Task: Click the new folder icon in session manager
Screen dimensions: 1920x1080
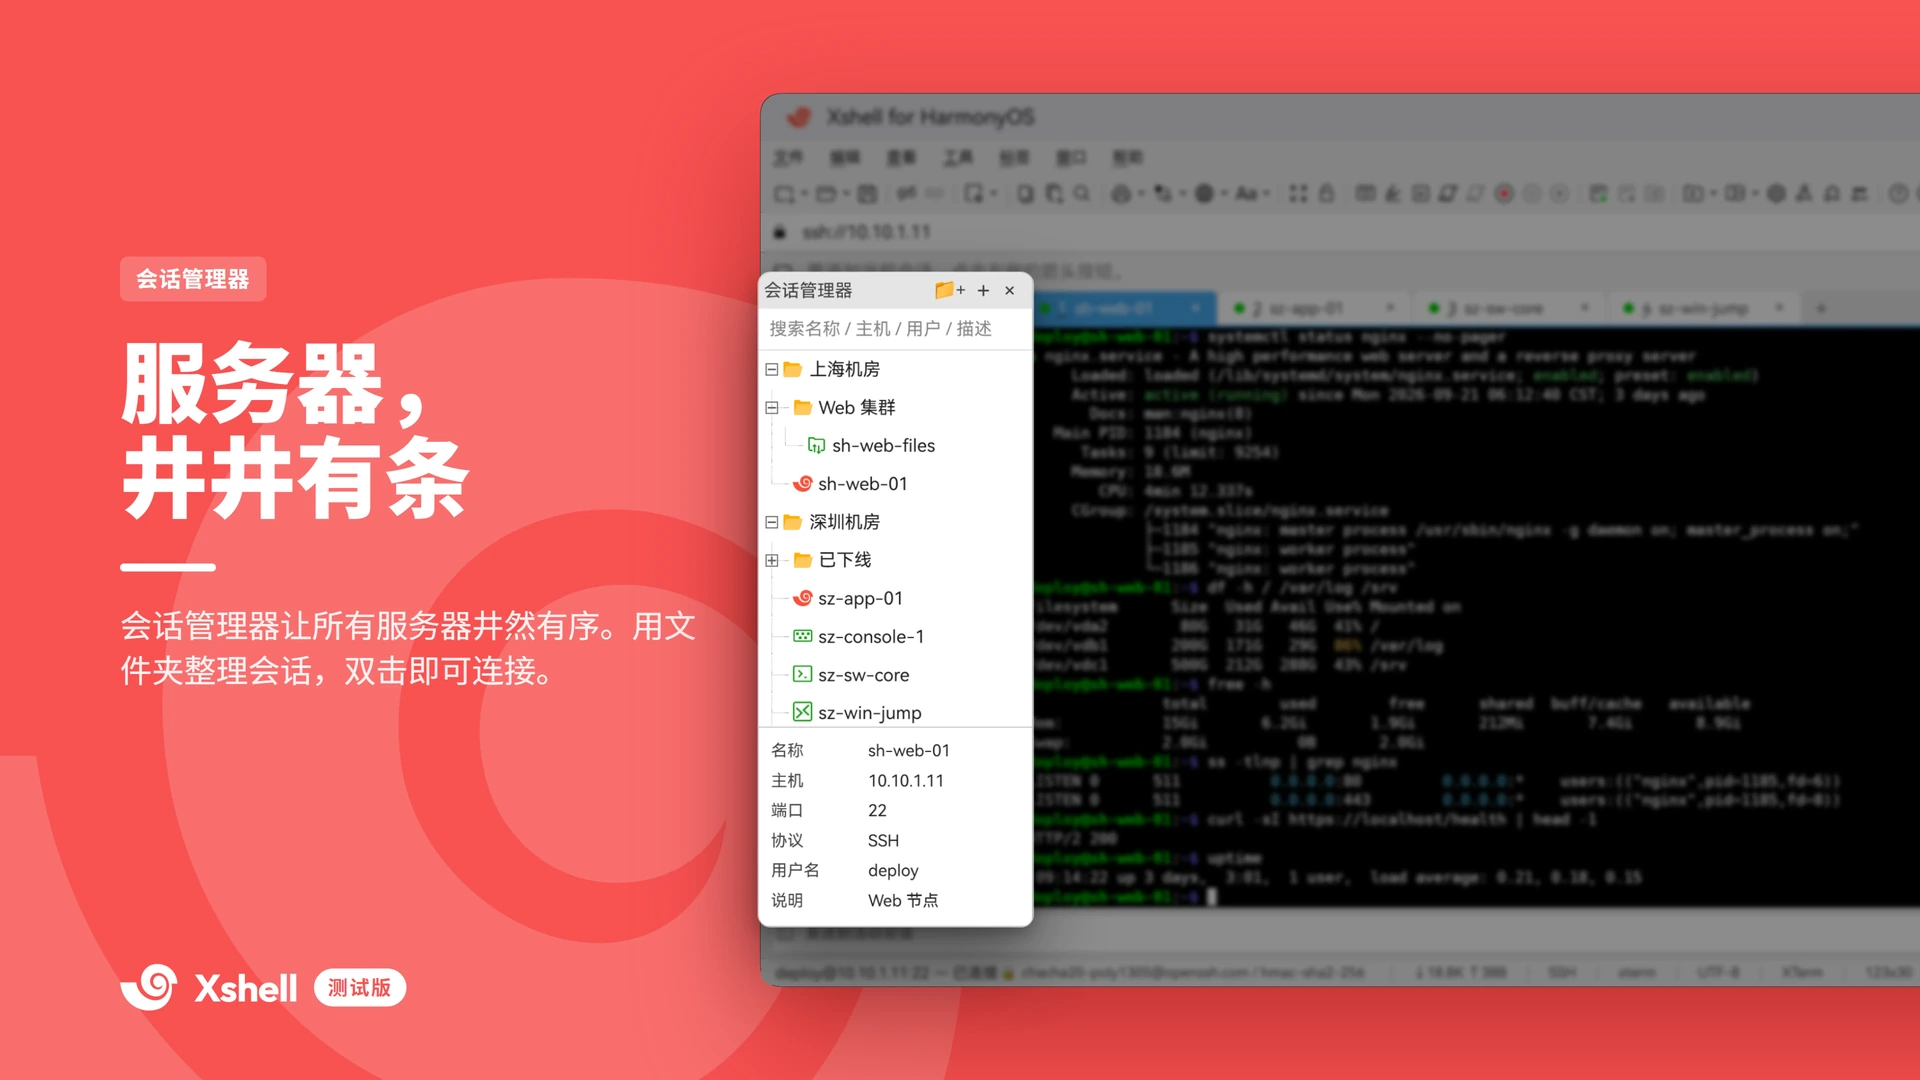Action: [x=949, y=290]
